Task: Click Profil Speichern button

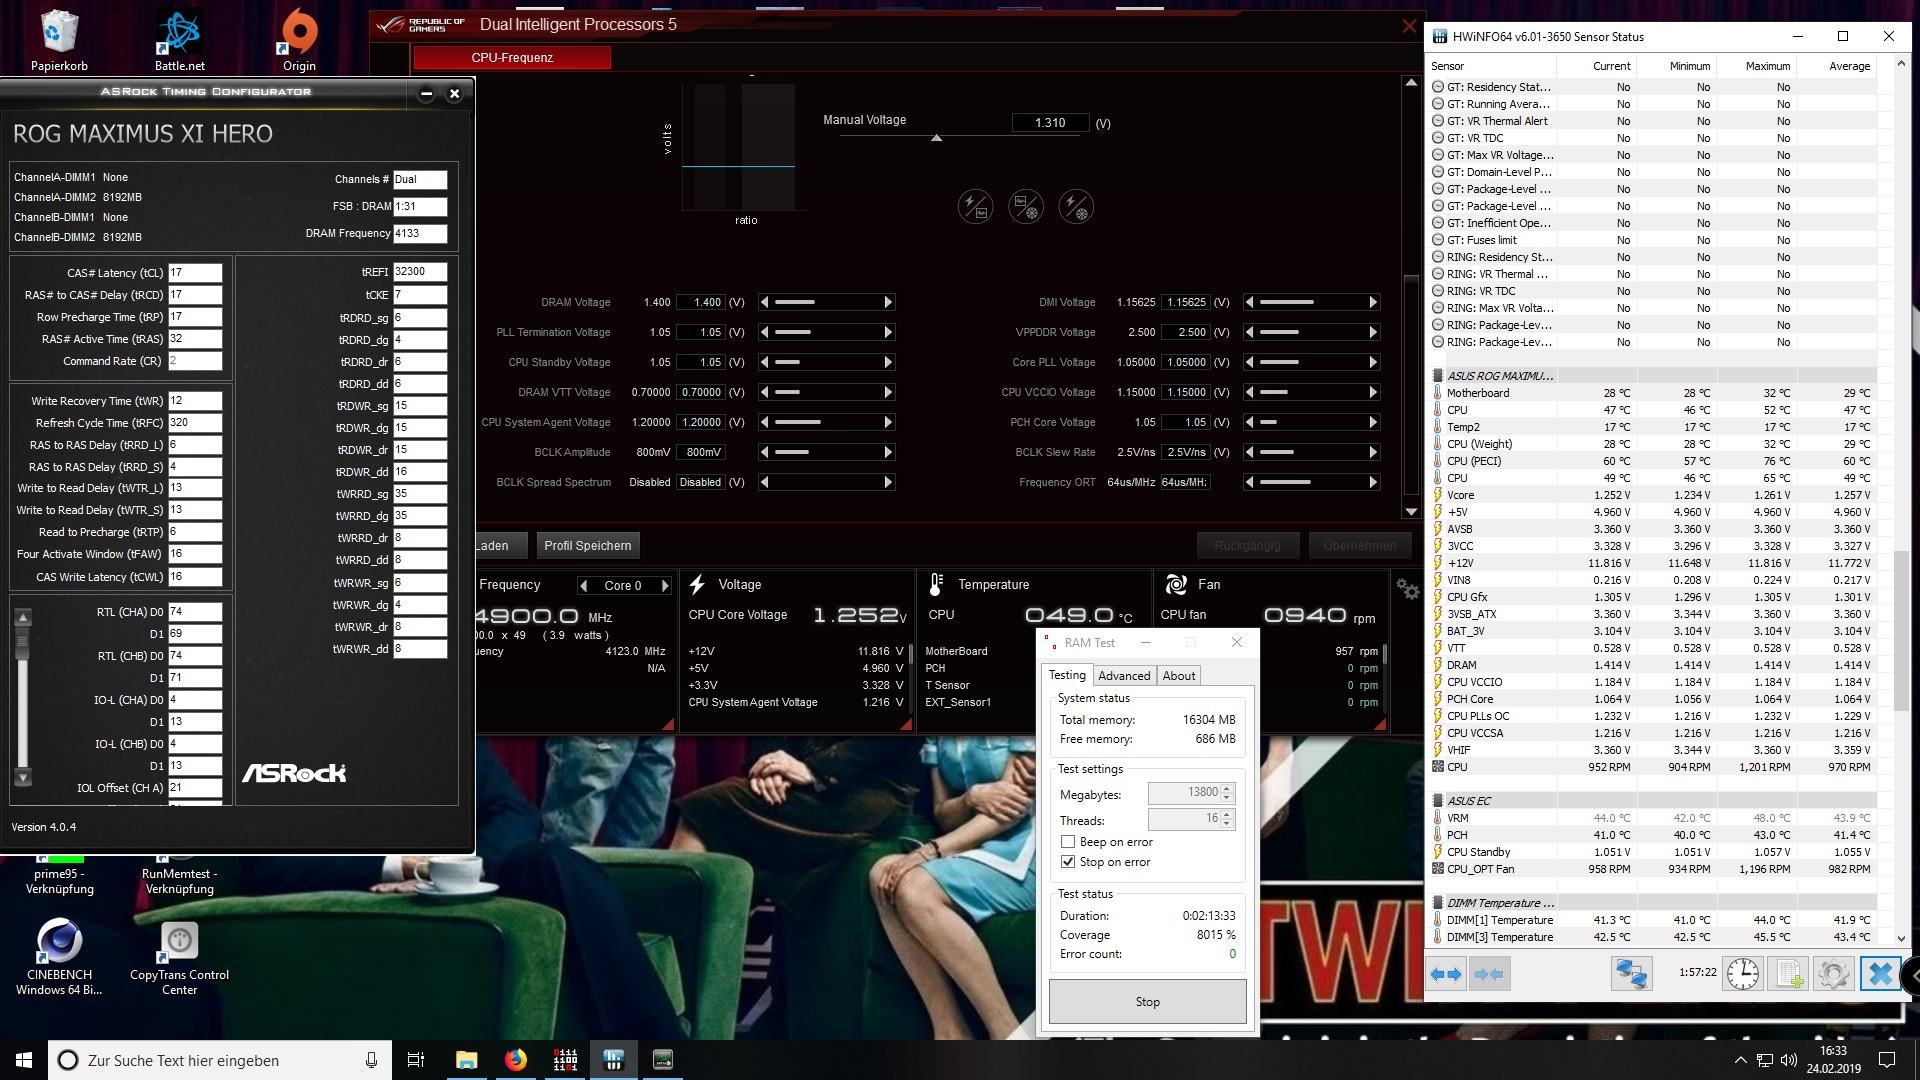Action: tap(588, 546)
